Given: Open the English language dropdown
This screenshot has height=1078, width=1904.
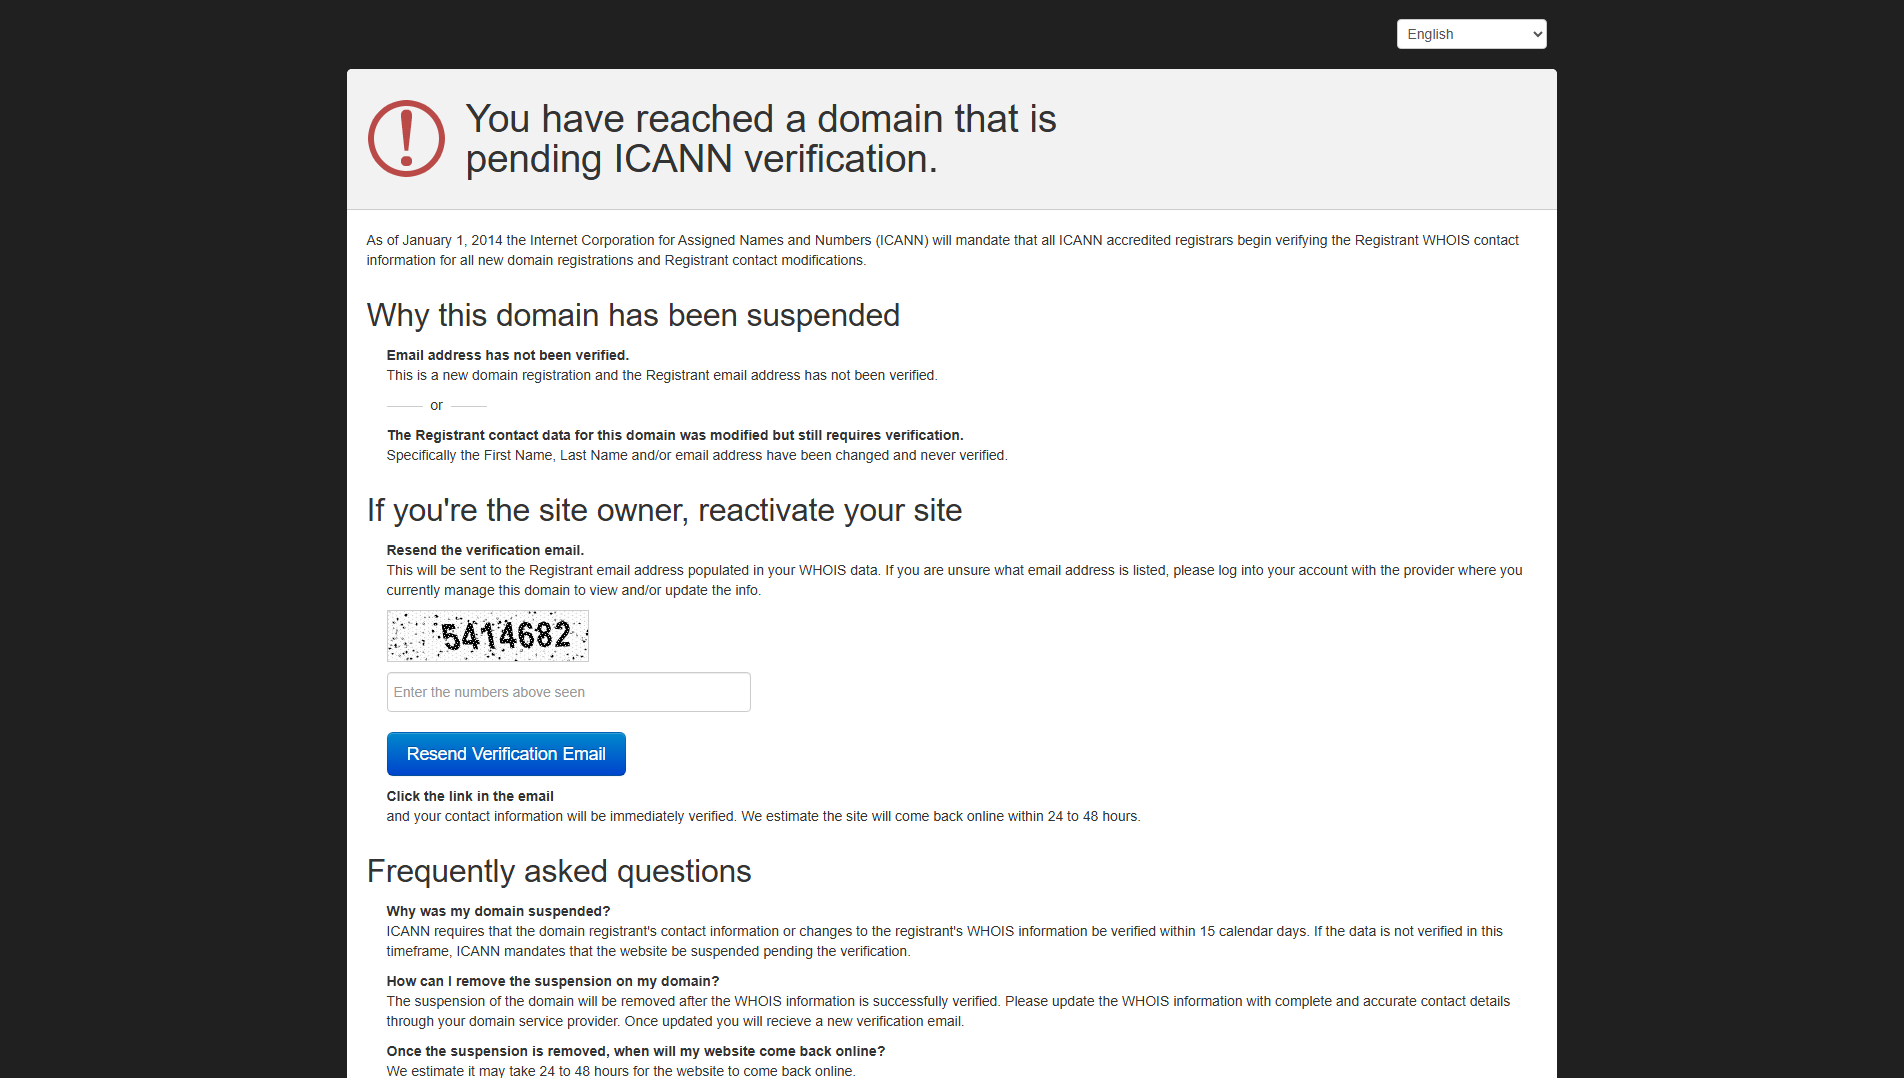Looking at the screenshot, I should [x=1471, y=34].
